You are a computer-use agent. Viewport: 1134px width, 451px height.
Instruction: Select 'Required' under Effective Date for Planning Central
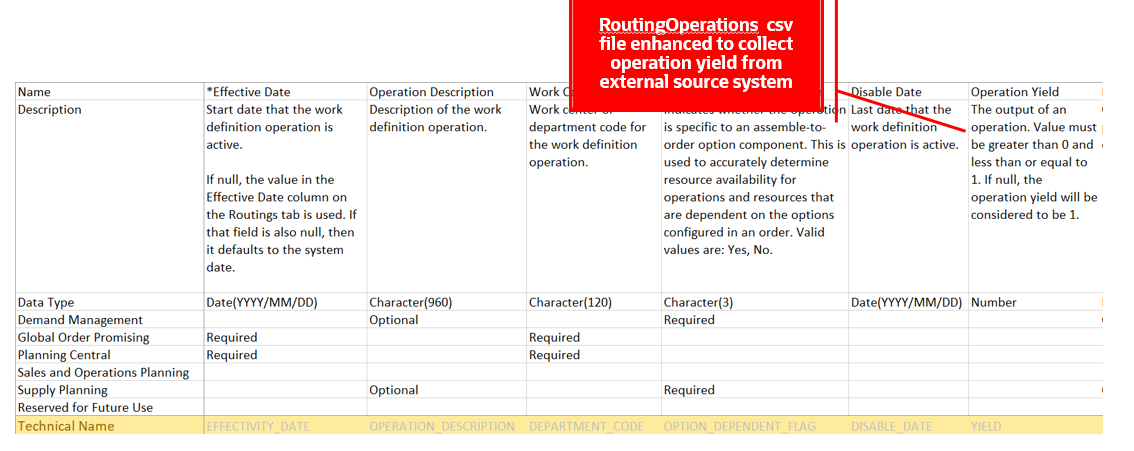(286, 355)
